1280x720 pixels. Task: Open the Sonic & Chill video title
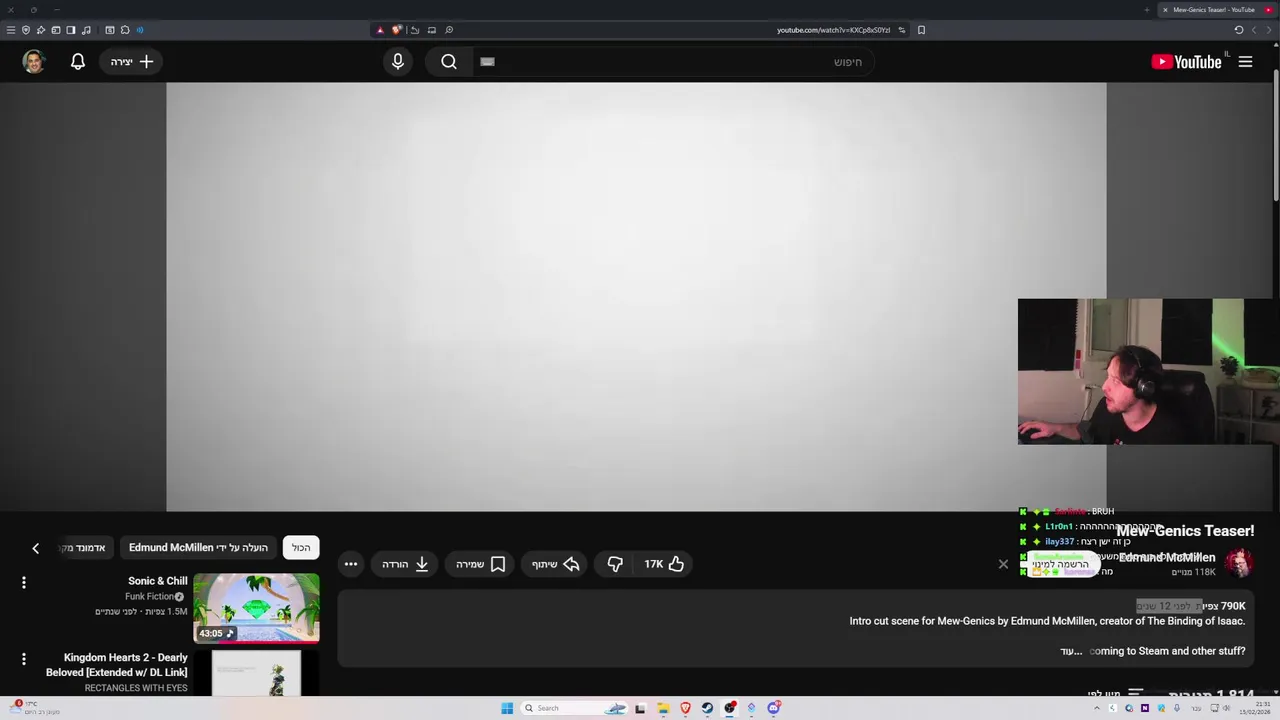pyautogui.click(x=158, y=581)
